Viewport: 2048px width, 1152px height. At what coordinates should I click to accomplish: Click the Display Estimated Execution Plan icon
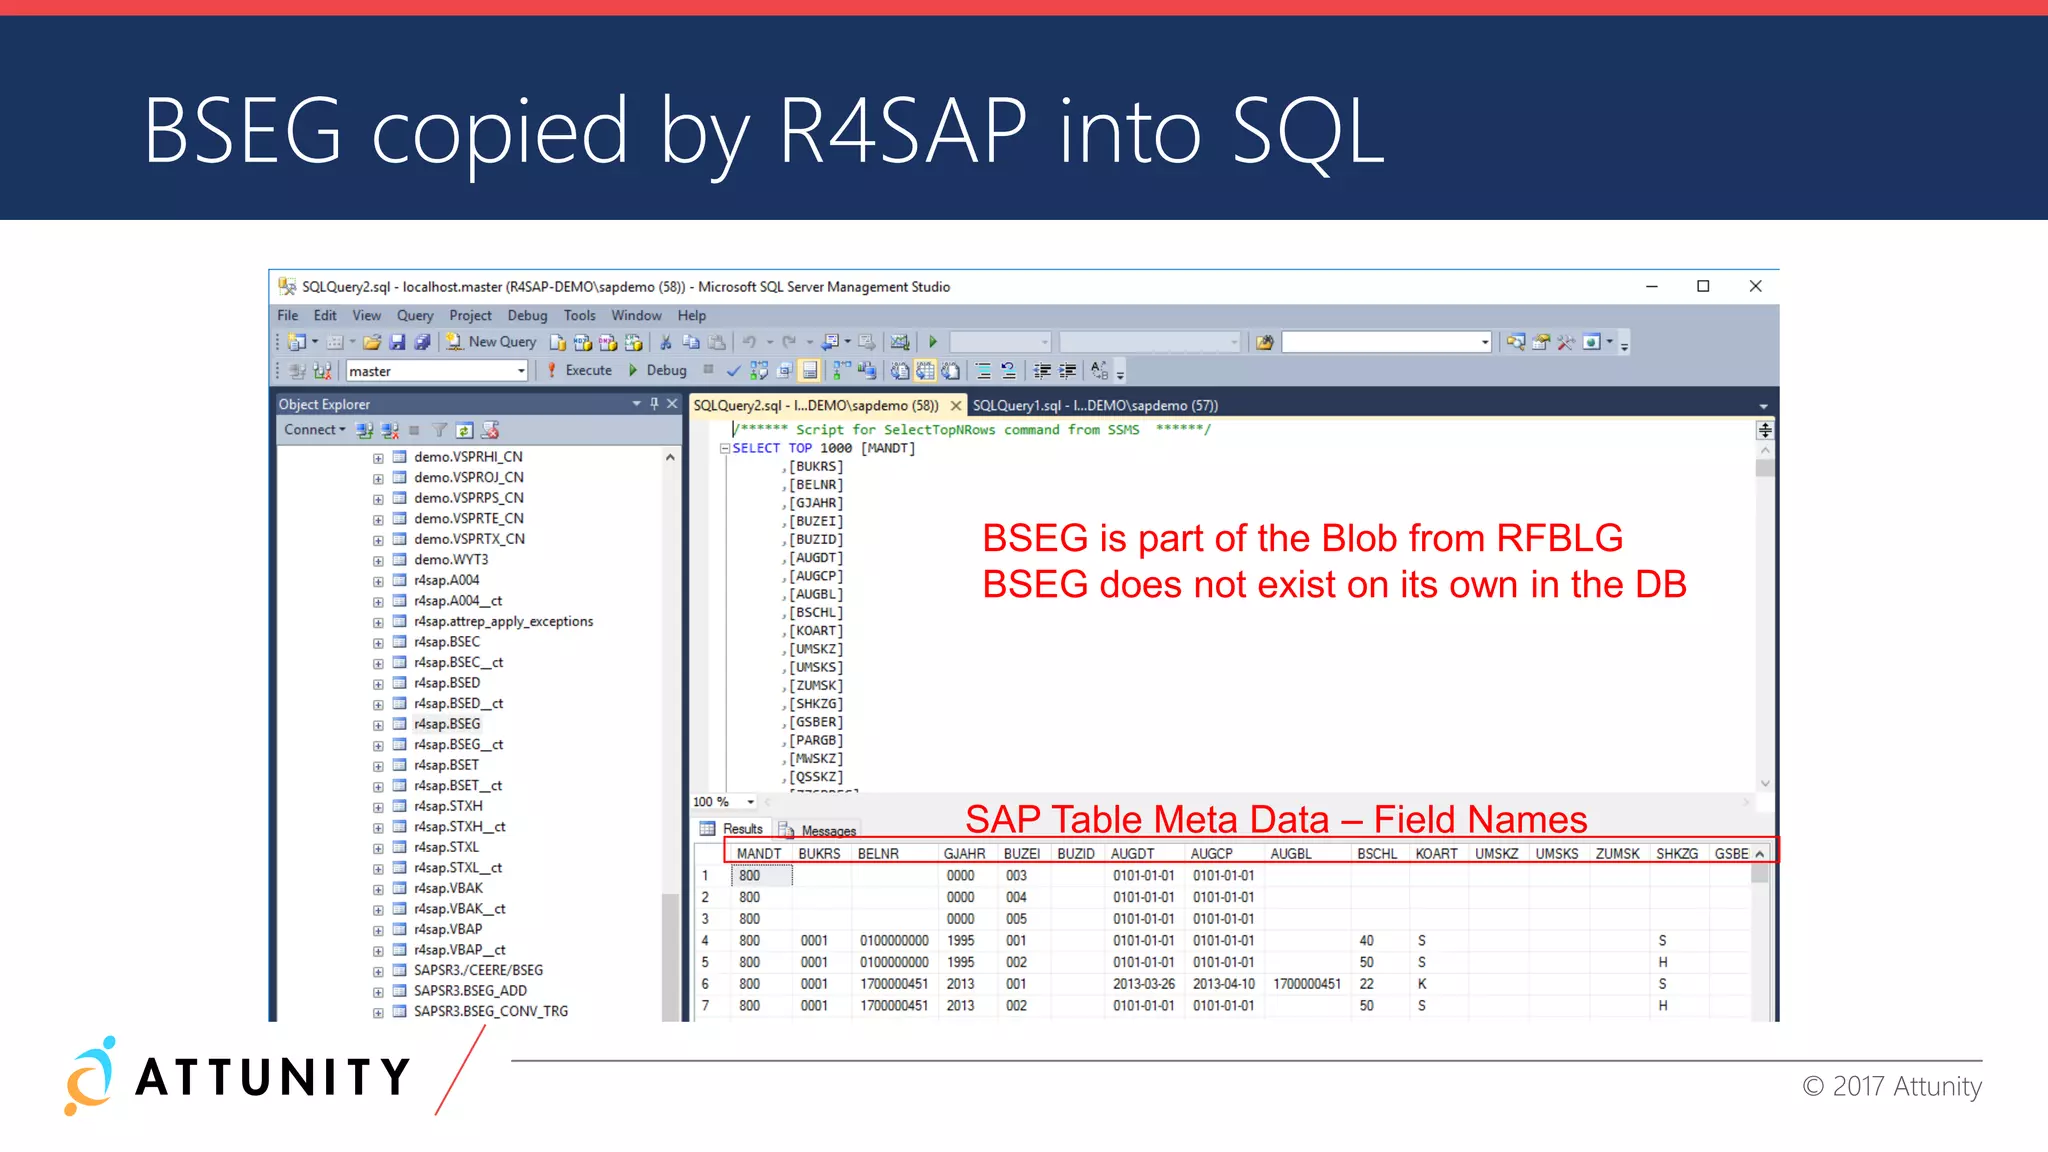coord(759,371)
